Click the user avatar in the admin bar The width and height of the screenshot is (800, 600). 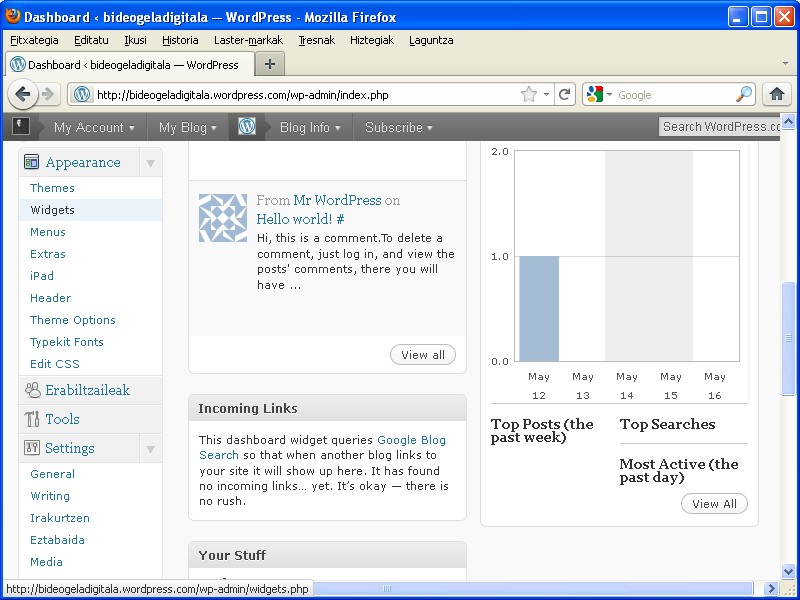pyautogui.click(x=21, y=127)
